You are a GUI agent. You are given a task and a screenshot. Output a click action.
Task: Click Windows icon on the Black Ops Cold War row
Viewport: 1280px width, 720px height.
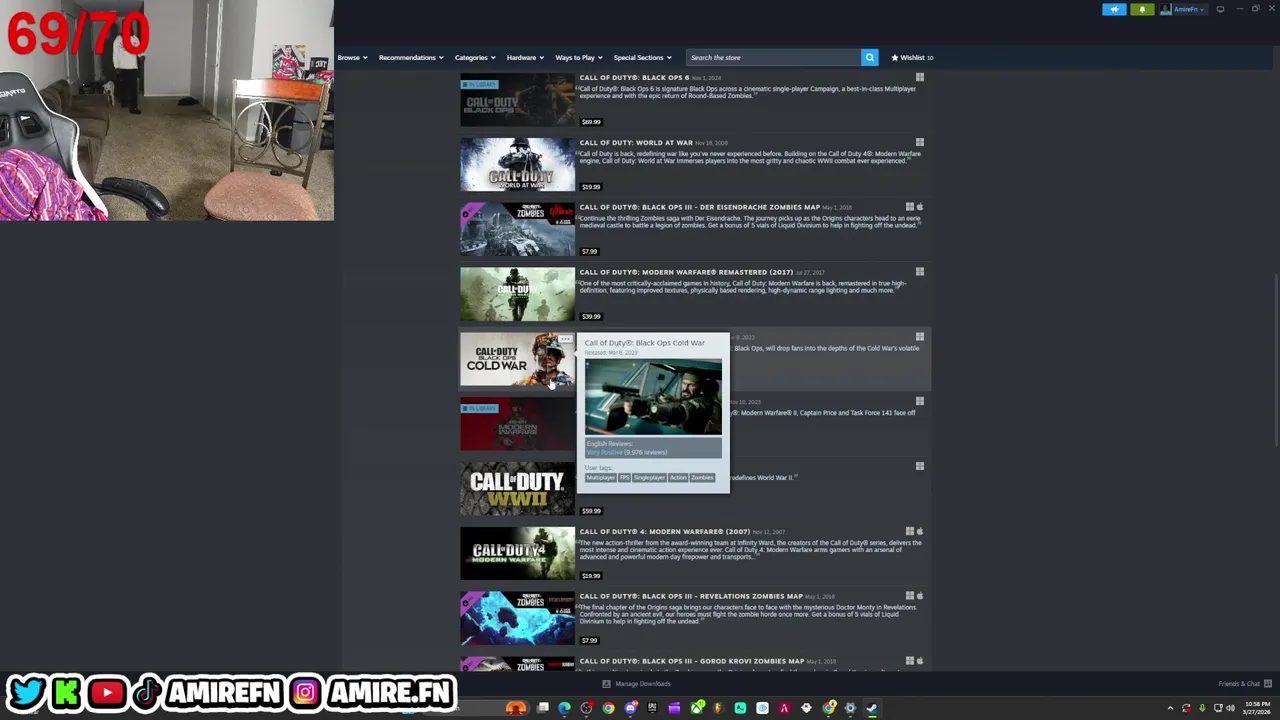919,336
